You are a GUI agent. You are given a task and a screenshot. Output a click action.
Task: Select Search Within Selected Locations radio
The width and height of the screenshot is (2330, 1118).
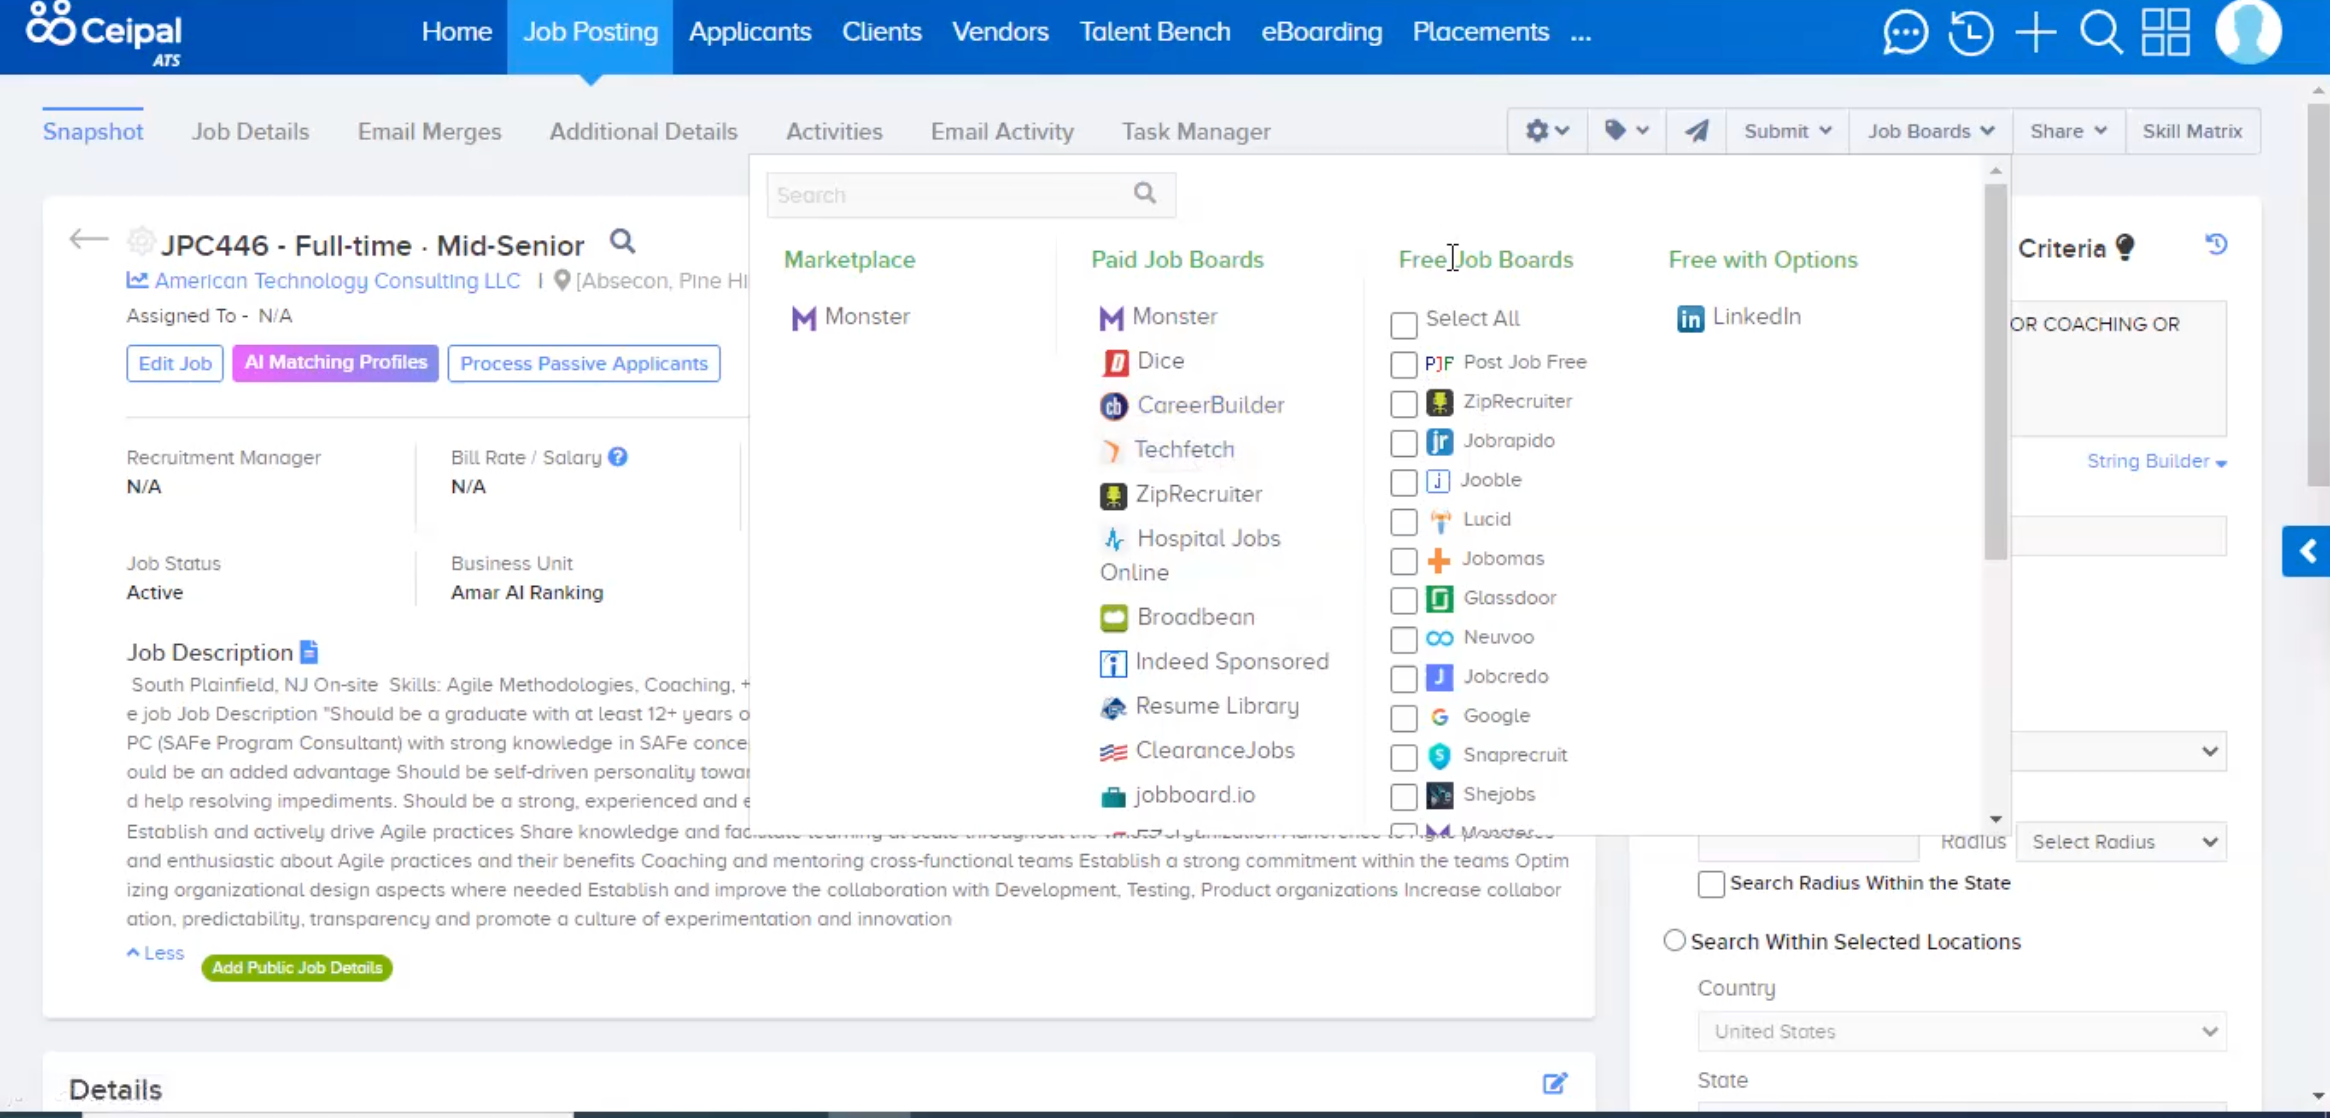pyautogui.click(x=1674, y=941)
